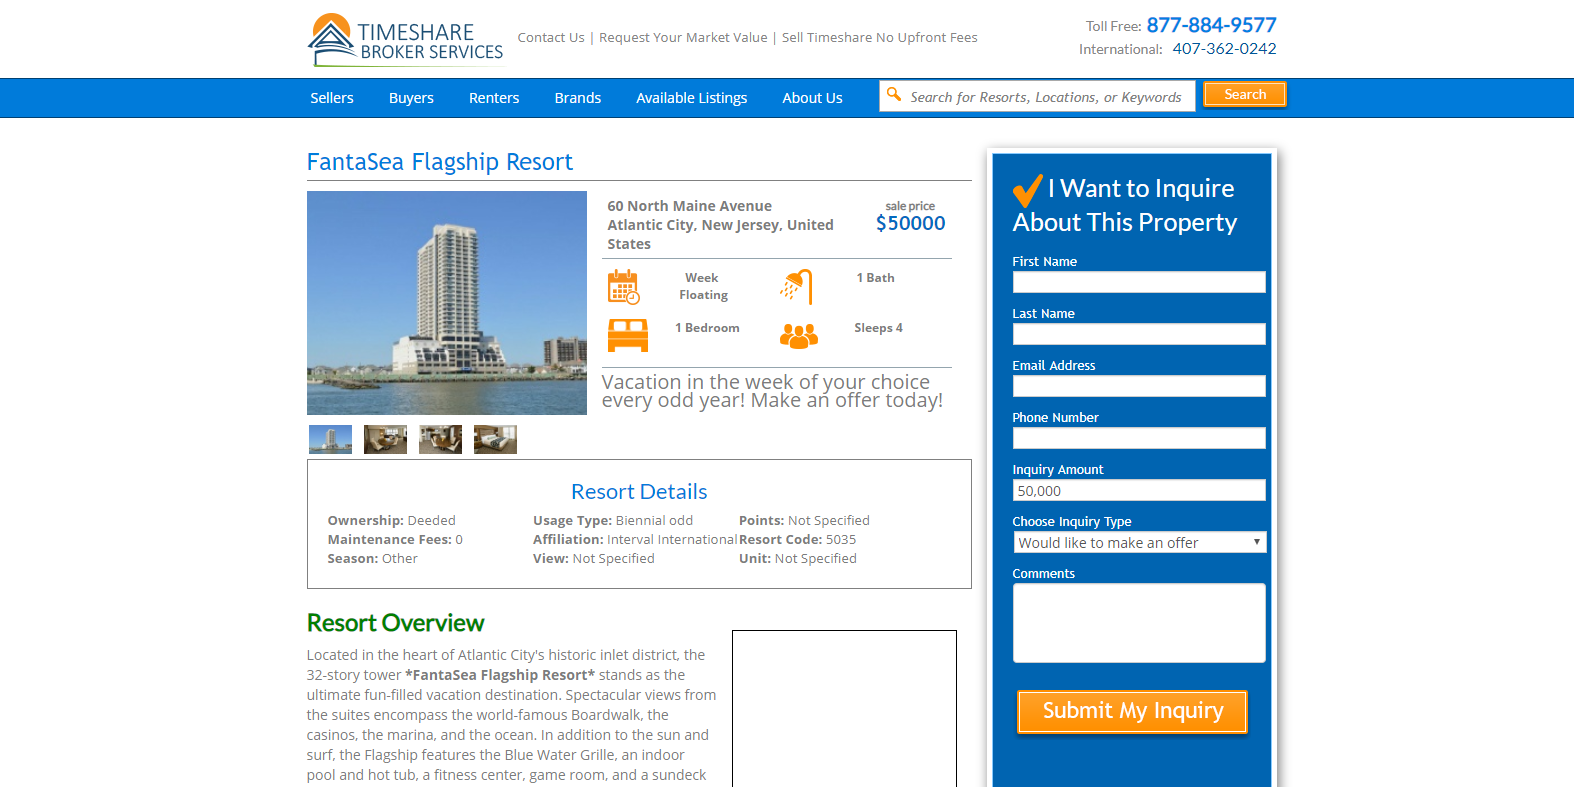1574x787 pixels.
Task: Click the Timeshare Broker Services logo
Action: click(405, 40)
